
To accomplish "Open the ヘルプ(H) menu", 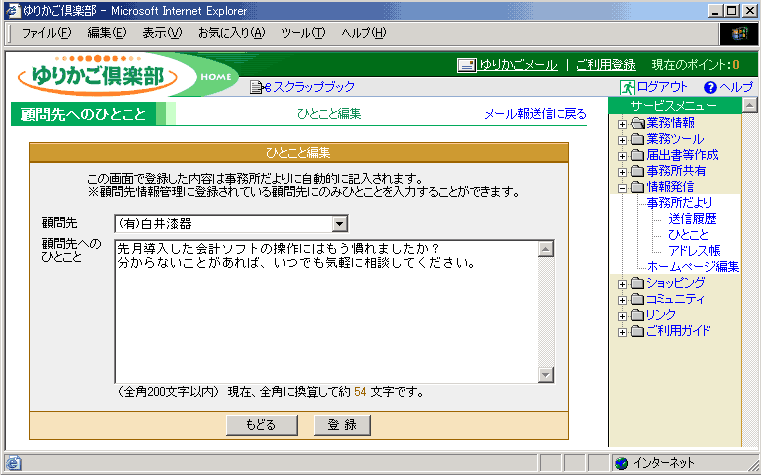I will [x=364, y=33].
